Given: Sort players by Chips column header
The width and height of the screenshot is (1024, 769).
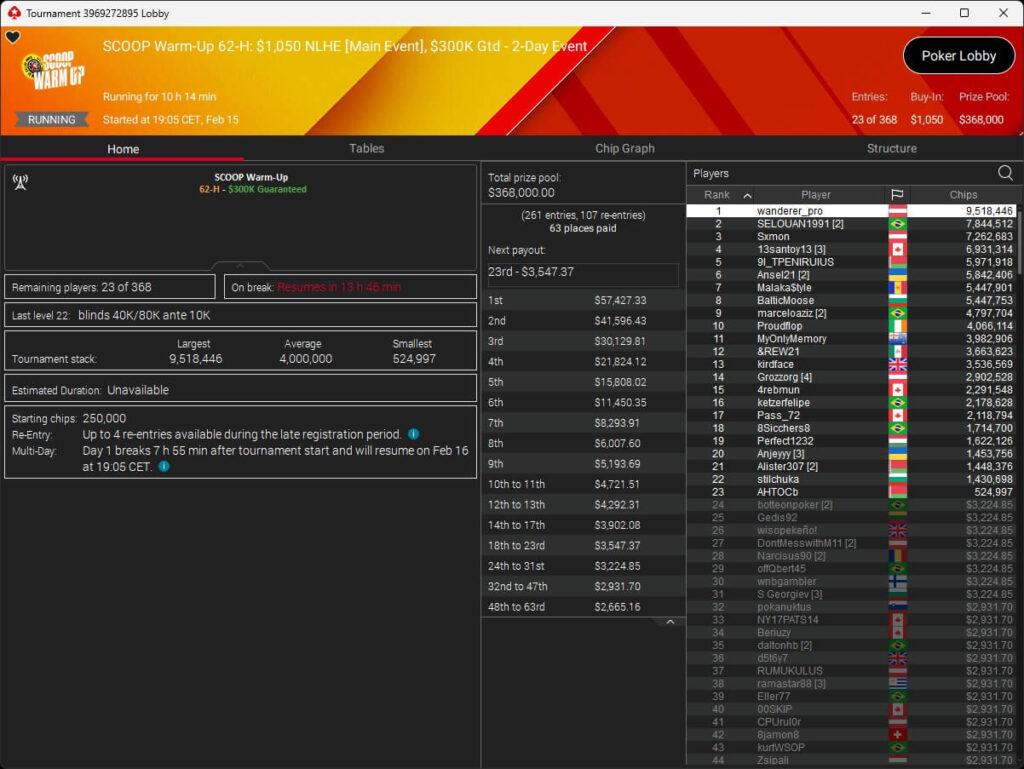Looking at the screenshot, I should tap(963, 195).
